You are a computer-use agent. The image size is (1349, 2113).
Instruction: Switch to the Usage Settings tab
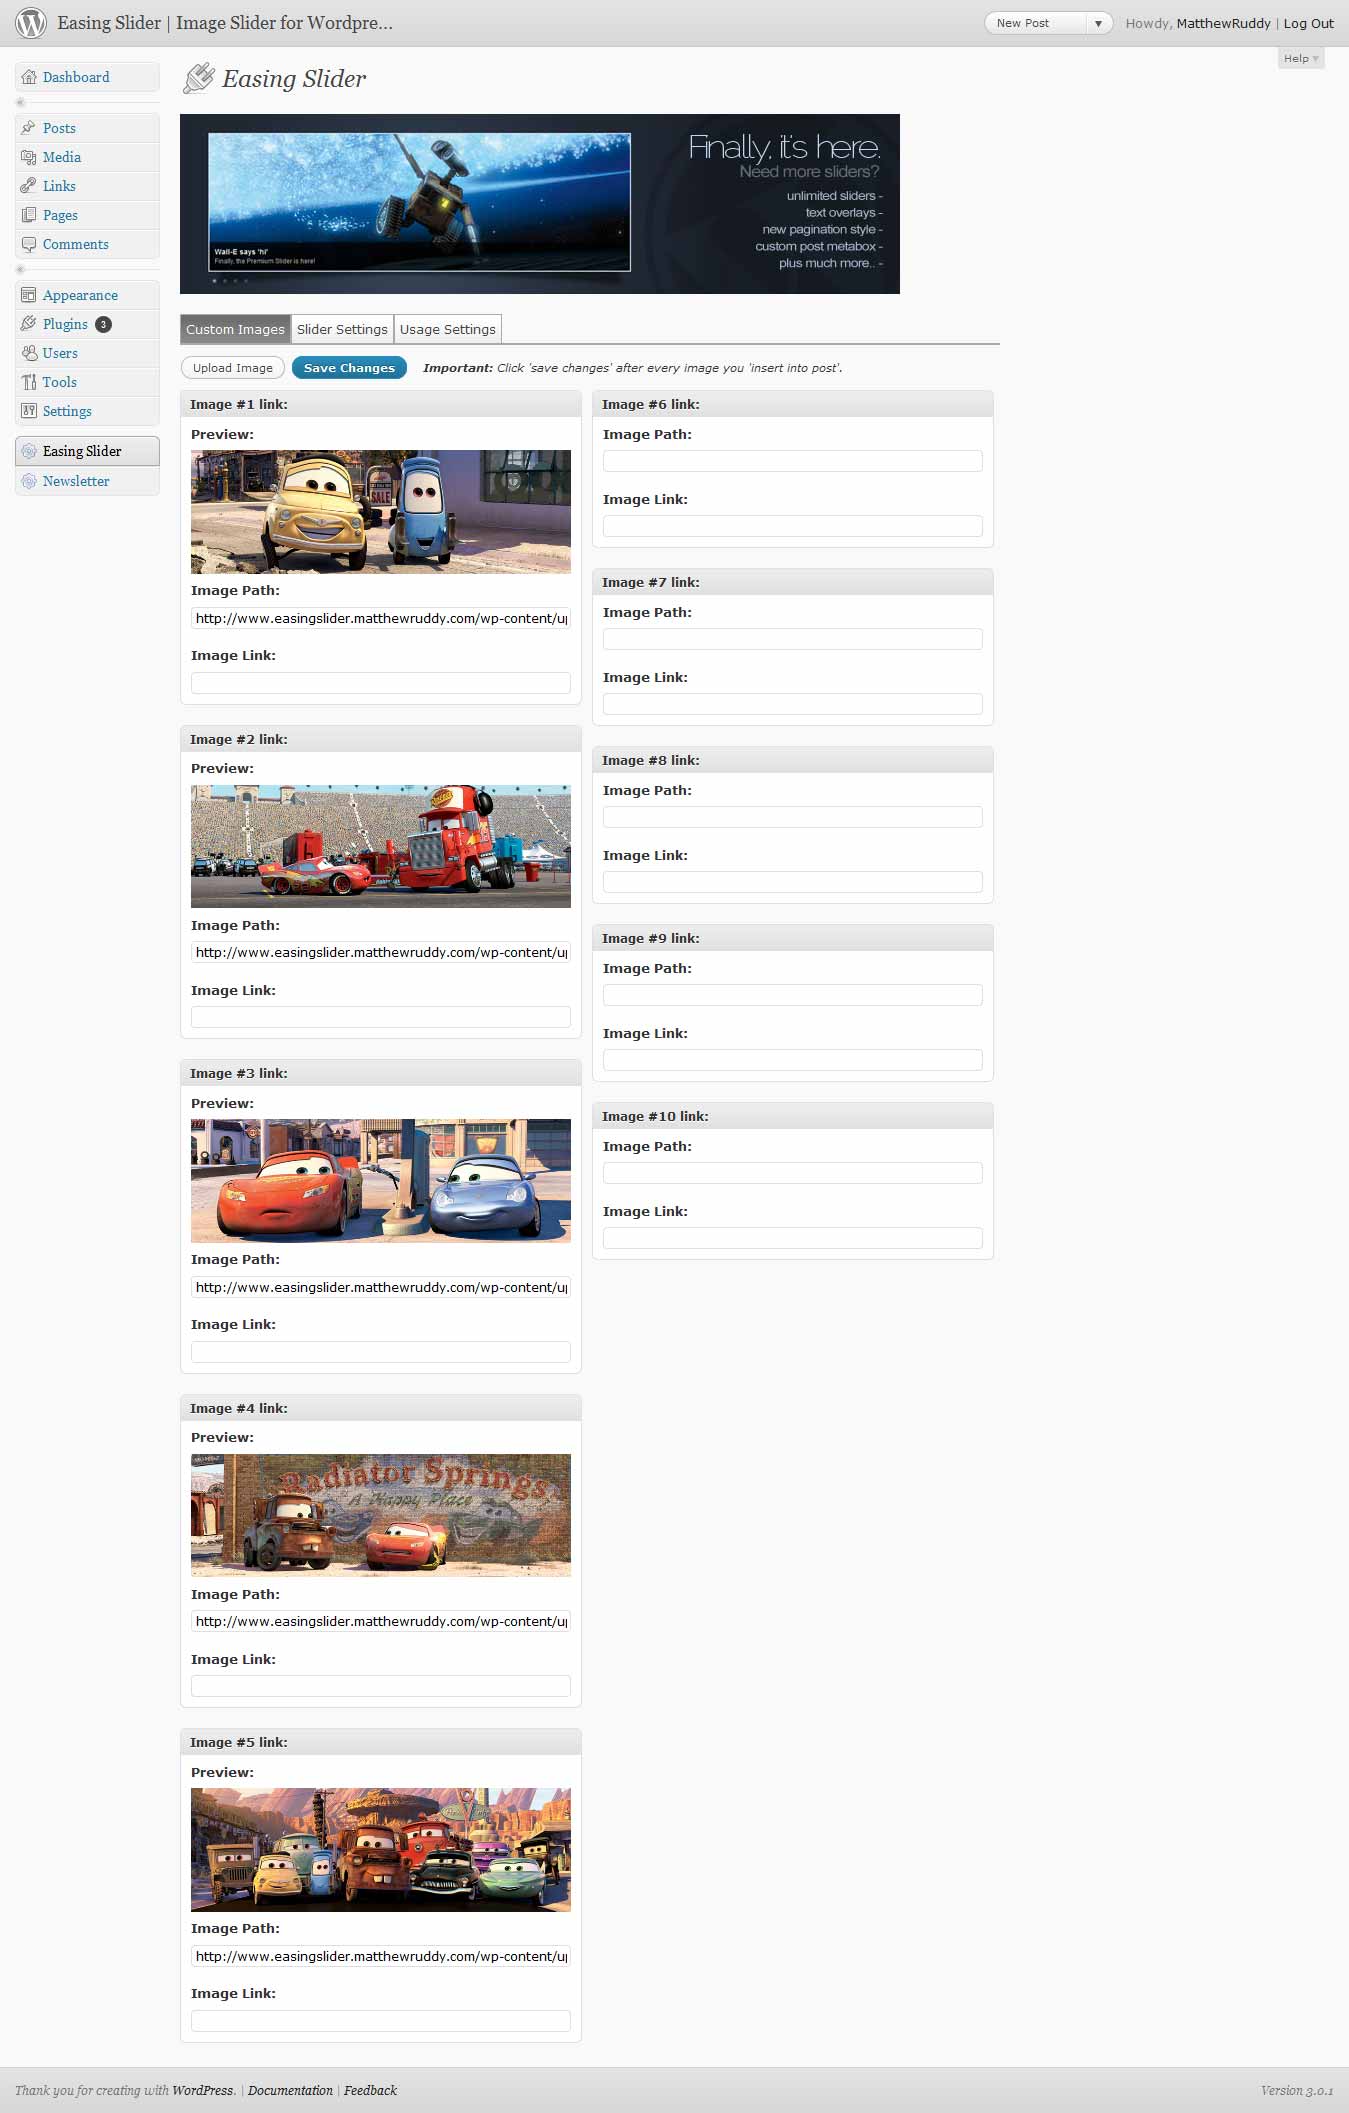[x=448, y=329]
